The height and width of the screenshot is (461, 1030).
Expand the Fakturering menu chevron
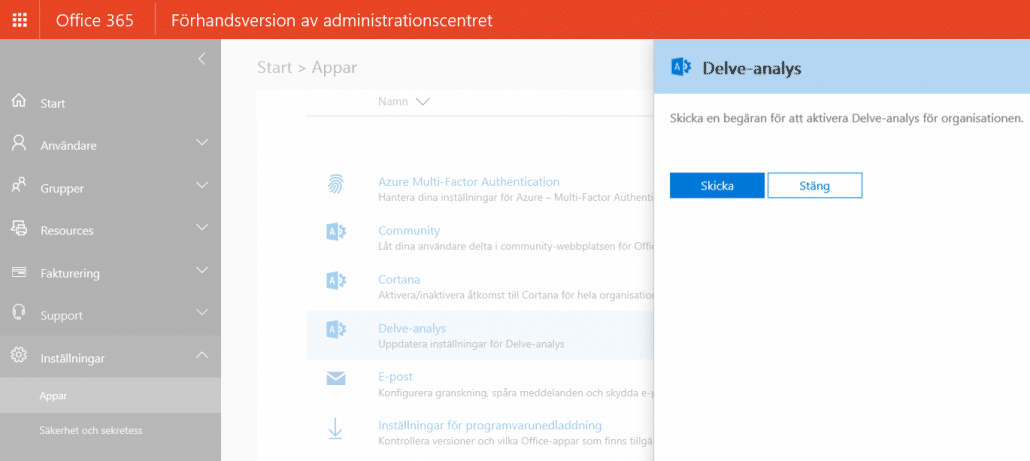[x=202, y=270]
